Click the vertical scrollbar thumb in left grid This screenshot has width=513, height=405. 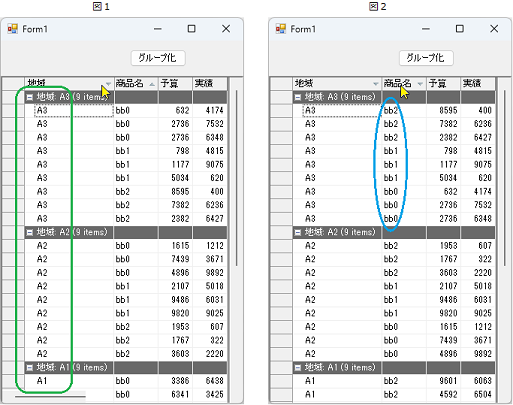[x=237, y=178]
